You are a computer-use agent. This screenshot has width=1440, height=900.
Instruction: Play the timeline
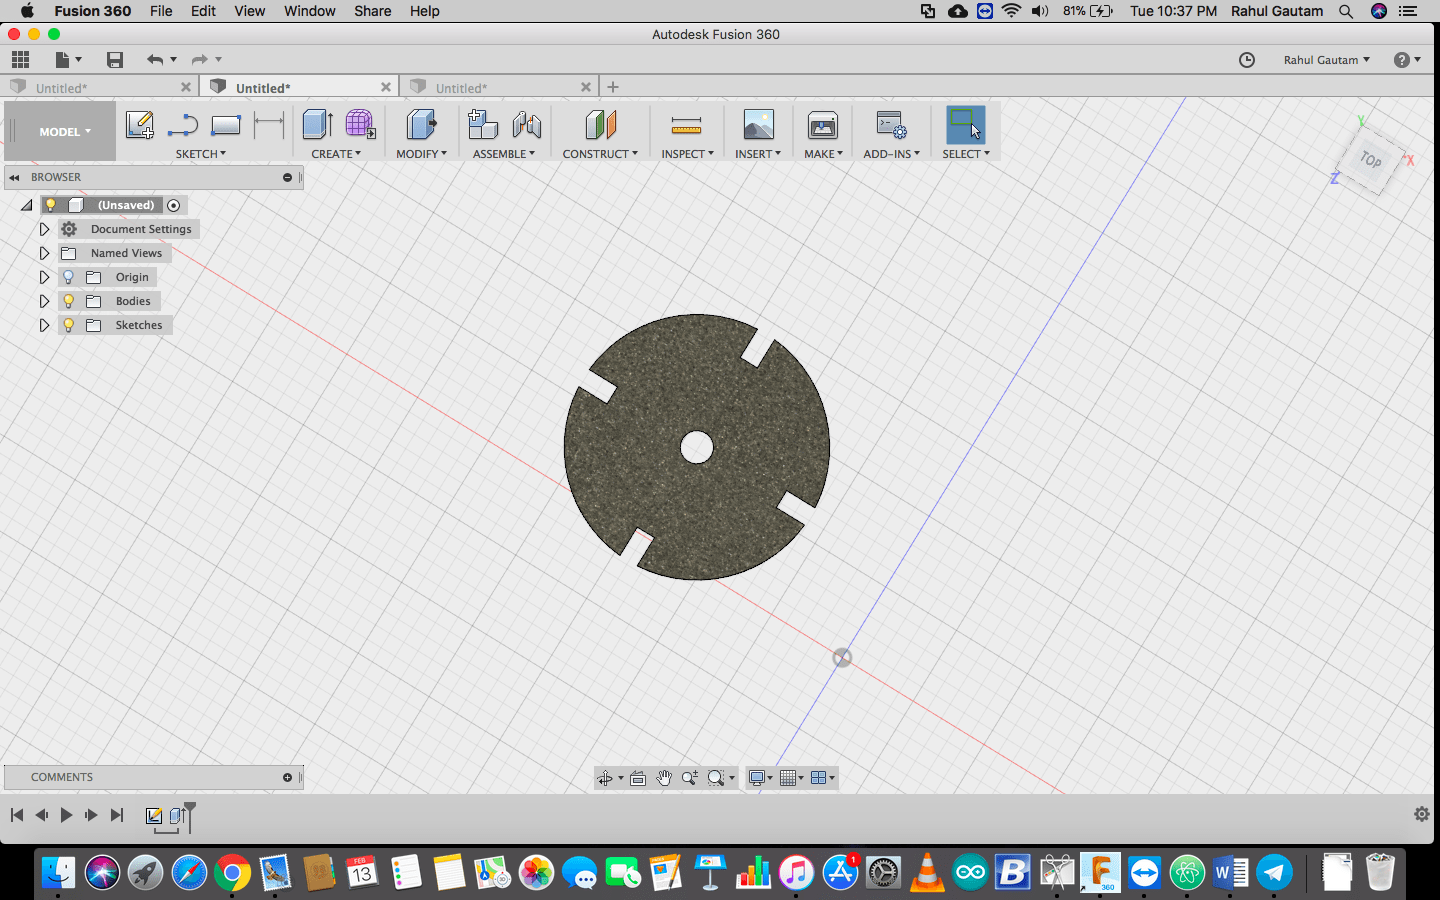66,815
